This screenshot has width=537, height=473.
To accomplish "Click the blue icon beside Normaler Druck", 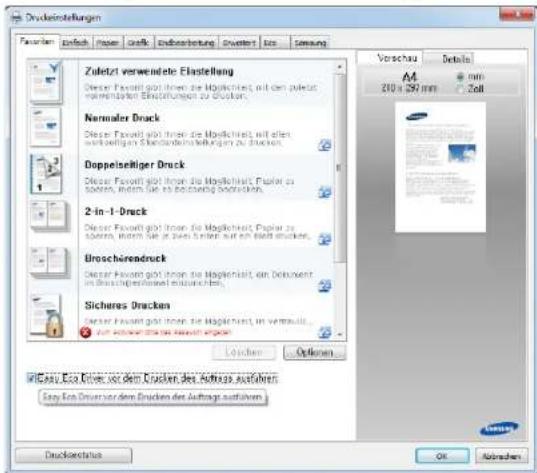I will tap(324, 145).
